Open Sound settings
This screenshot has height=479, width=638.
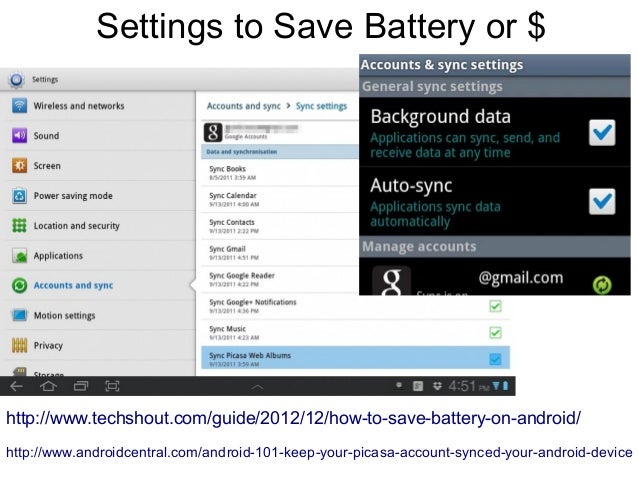[x=100, y=136]
